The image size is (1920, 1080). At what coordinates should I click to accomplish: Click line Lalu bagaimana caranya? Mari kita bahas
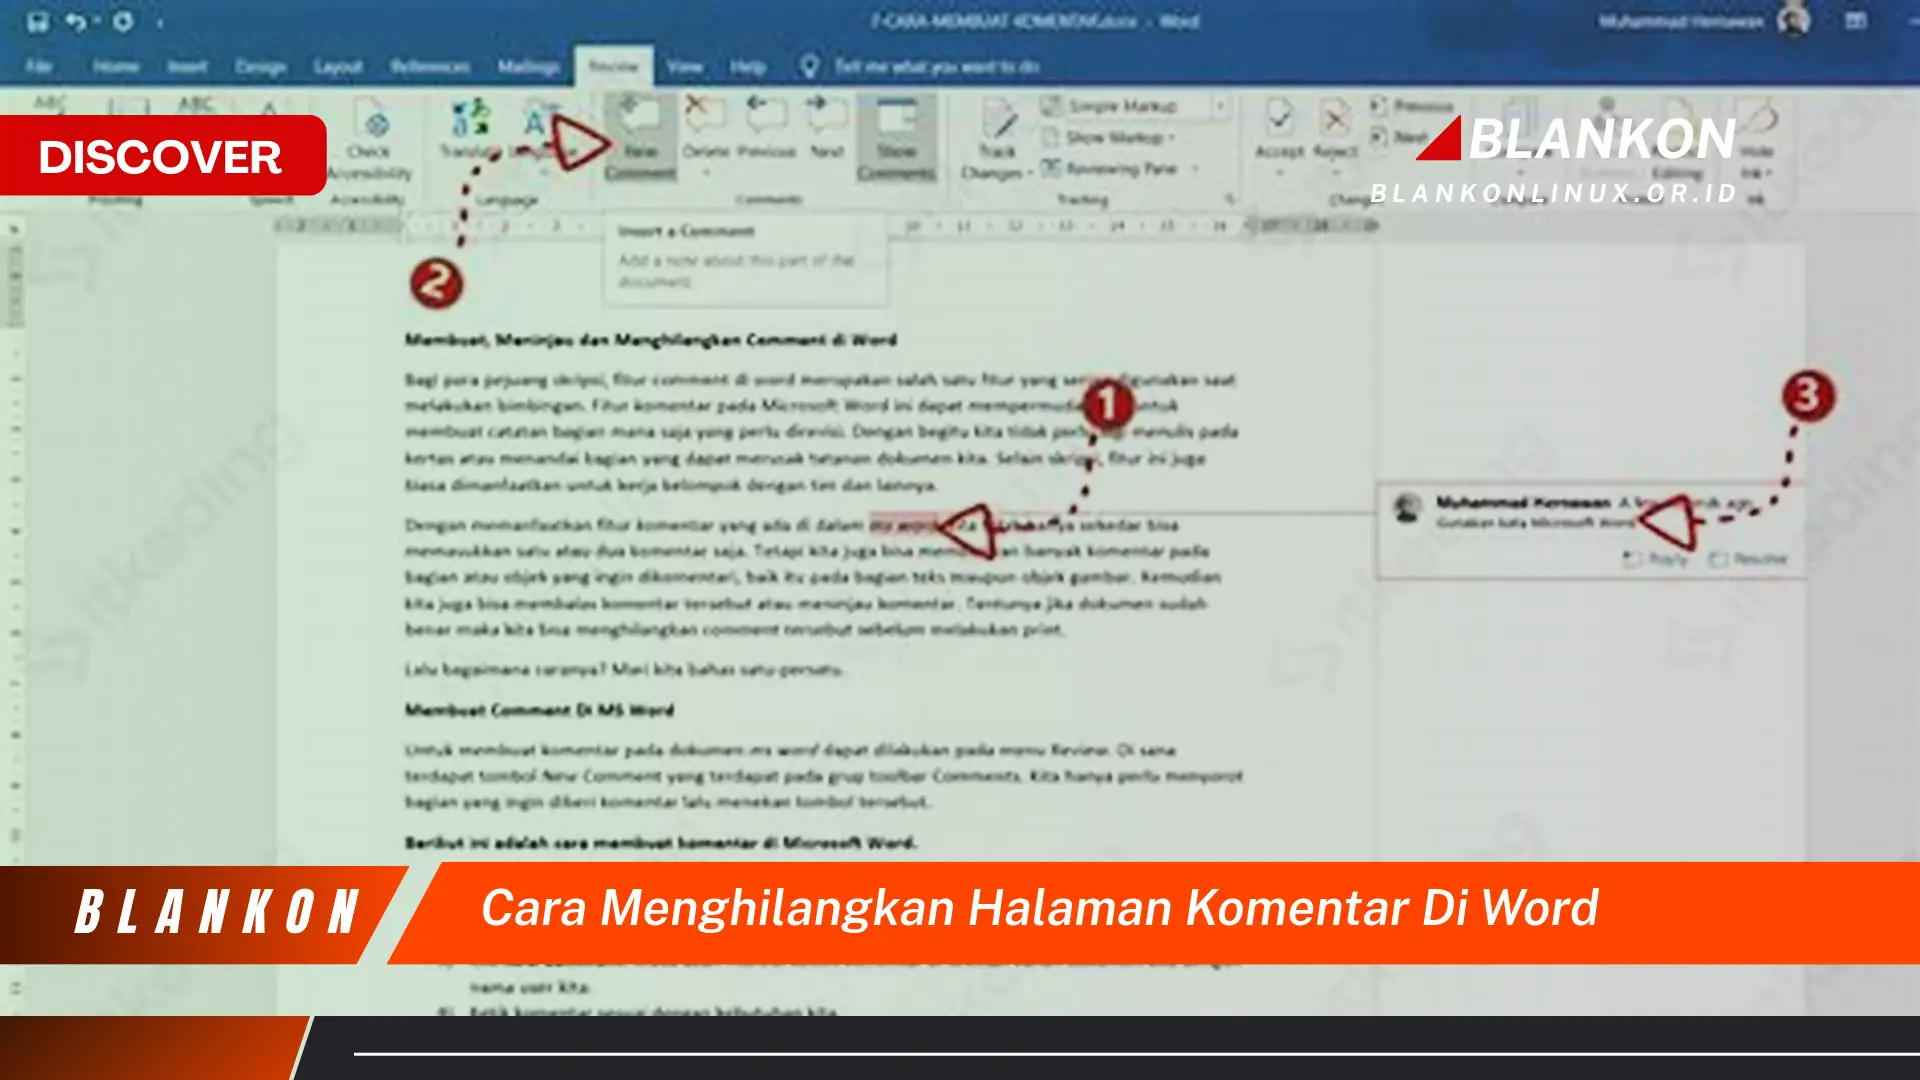pos(624,669)
